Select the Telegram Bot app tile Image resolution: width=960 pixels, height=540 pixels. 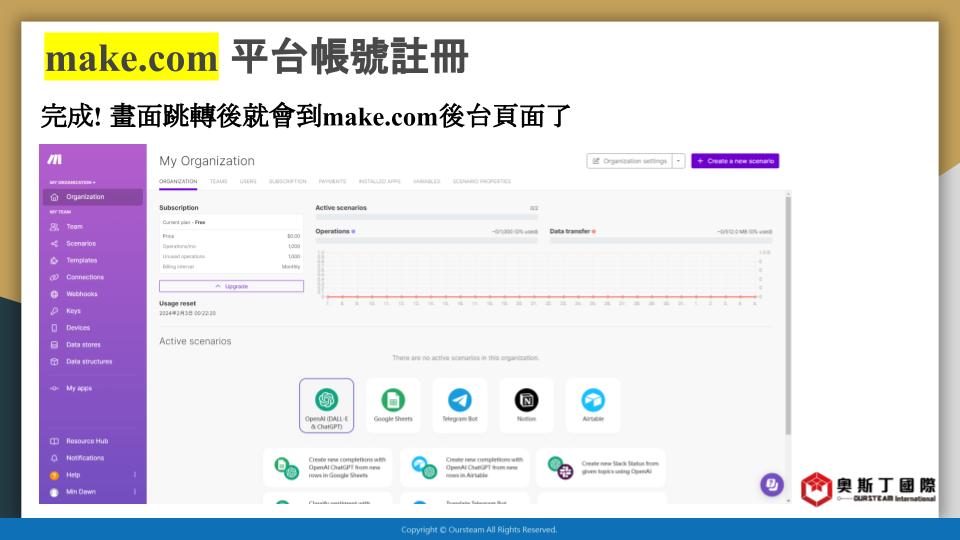point(460,405)
